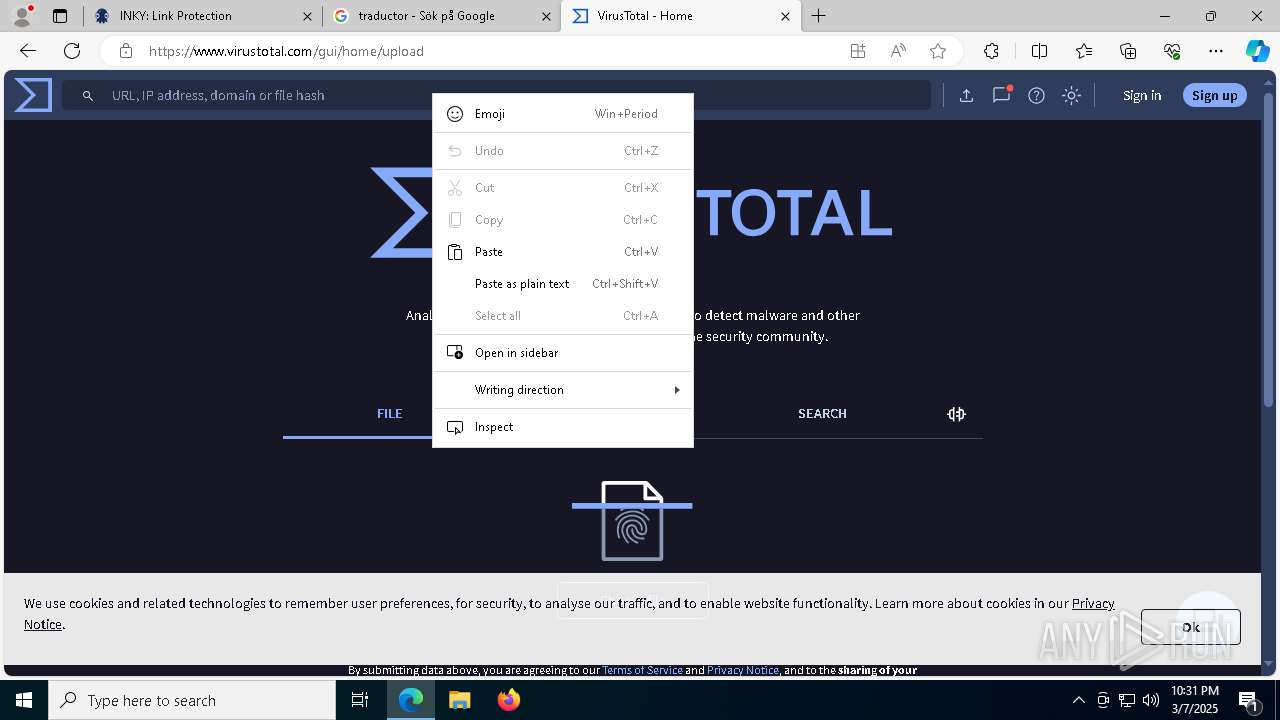Click the upload file icon in header
The image size is (1280, 720).
pyautogui.click(x=966, y=95)
